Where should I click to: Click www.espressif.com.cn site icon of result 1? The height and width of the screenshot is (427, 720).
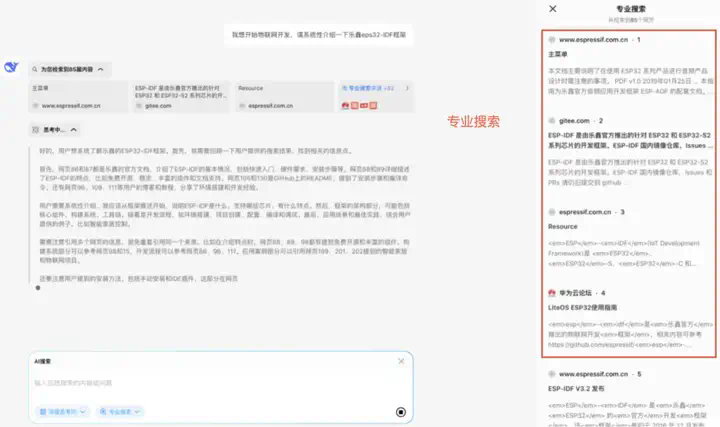pos(552,40)
